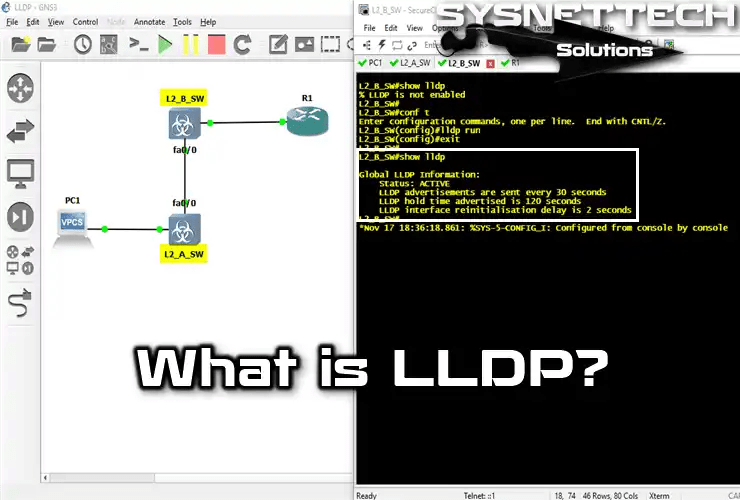Switch to the R1 session tab
This screenshot has height=500, width=740.
(x=510, y=63)
